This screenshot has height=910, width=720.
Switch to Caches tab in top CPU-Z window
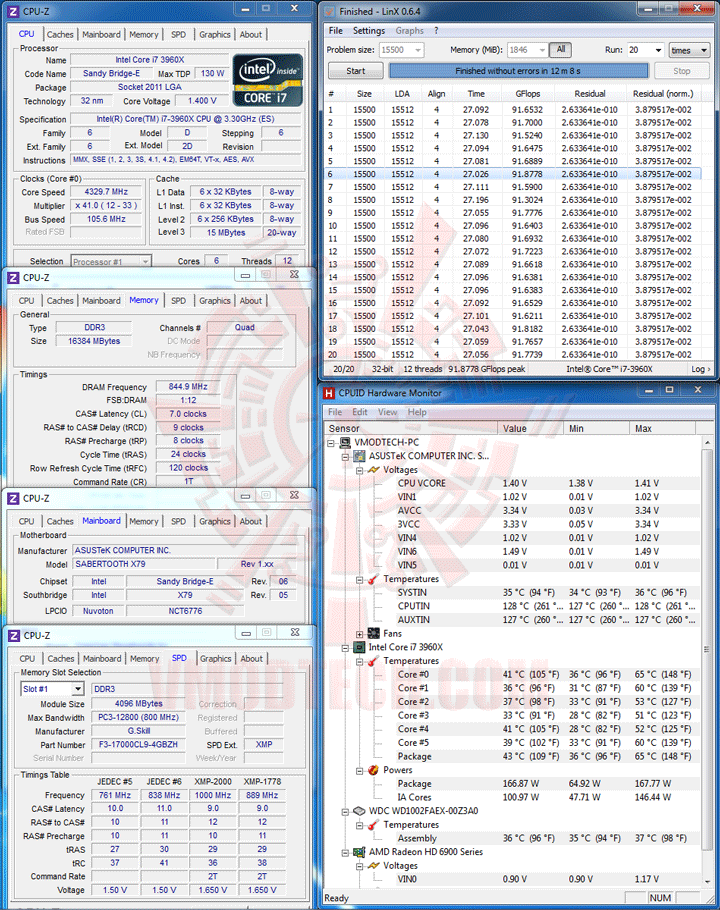[60, 34]
